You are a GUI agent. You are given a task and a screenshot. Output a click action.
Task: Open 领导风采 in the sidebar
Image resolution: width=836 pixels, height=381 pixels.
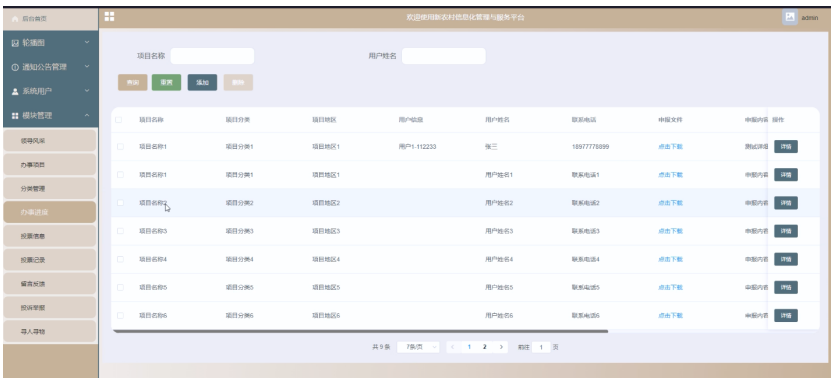click(x=50, y=141)
